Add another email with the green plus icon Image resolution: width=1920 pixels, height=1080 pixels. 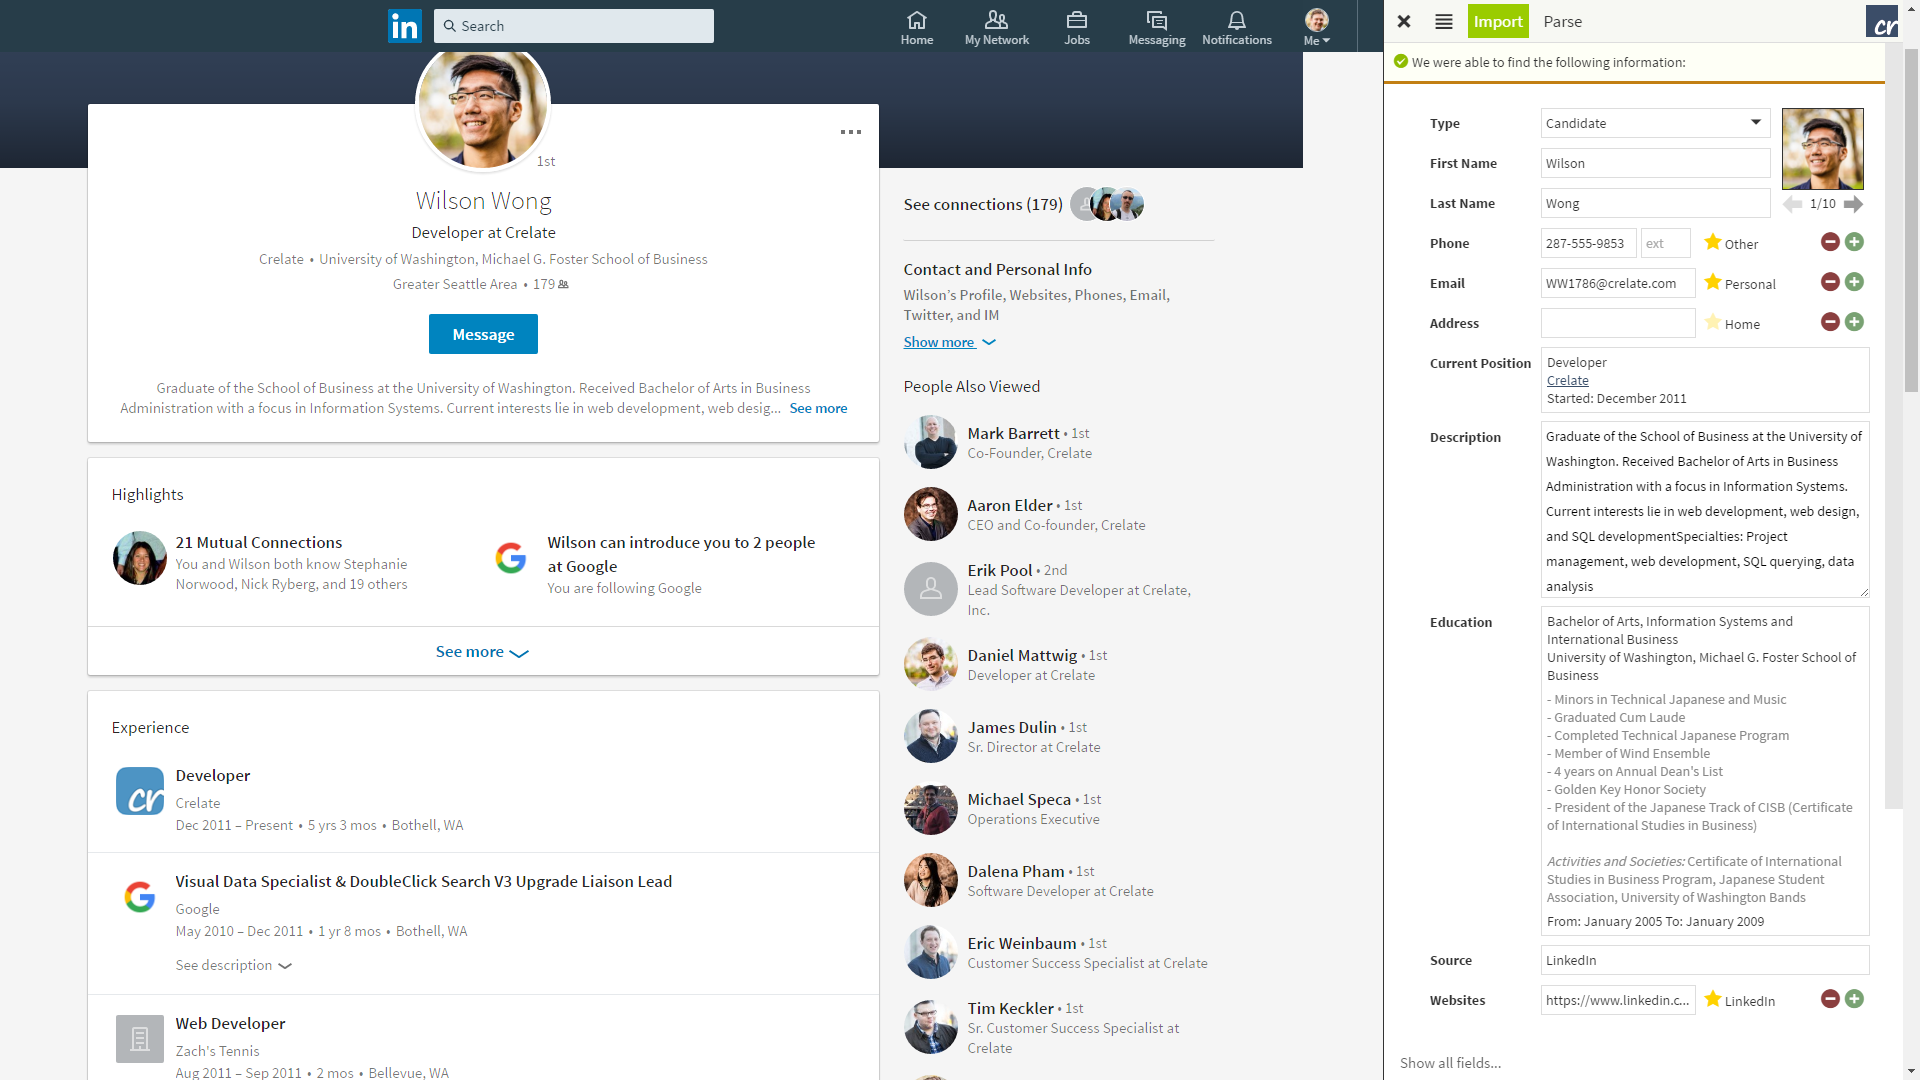(1854, 282)
